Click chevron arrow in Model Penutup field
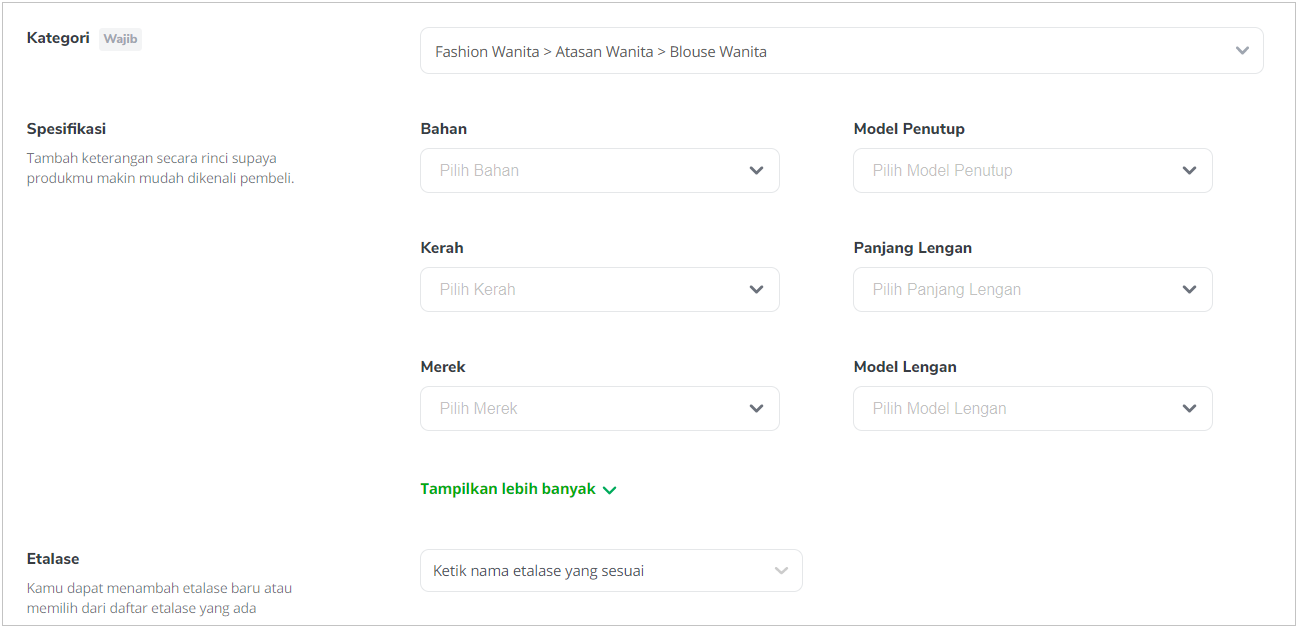Screen dimensions: 1300x631 (x=1189, y=171)
